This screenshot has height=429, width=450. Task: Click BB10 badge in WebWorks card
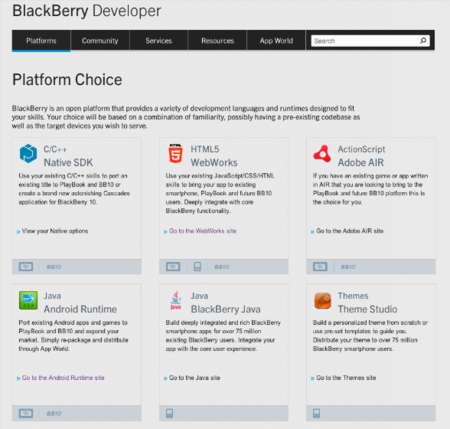coord(221,267)
